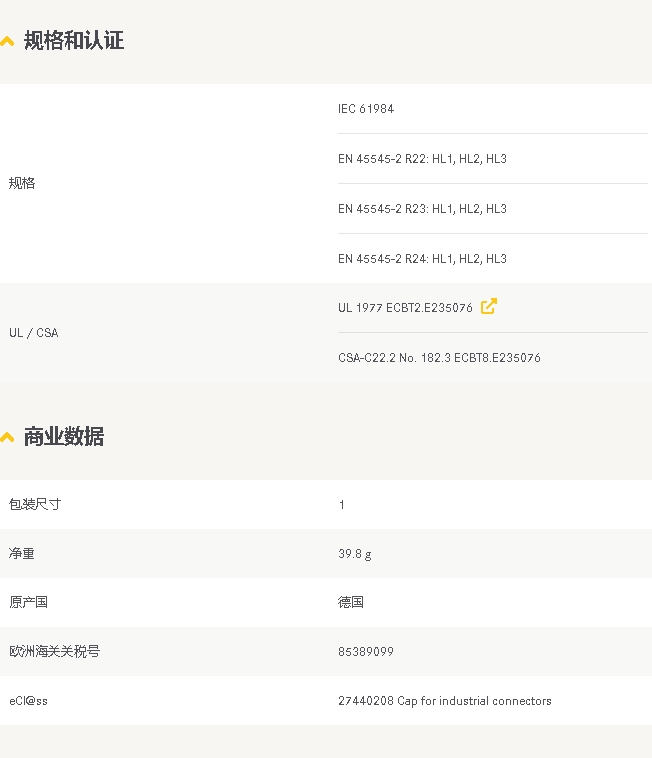This screenshot has width=652, height=758.
Task: Select the net weight value 39.8 g
Action: coord(355,554)
